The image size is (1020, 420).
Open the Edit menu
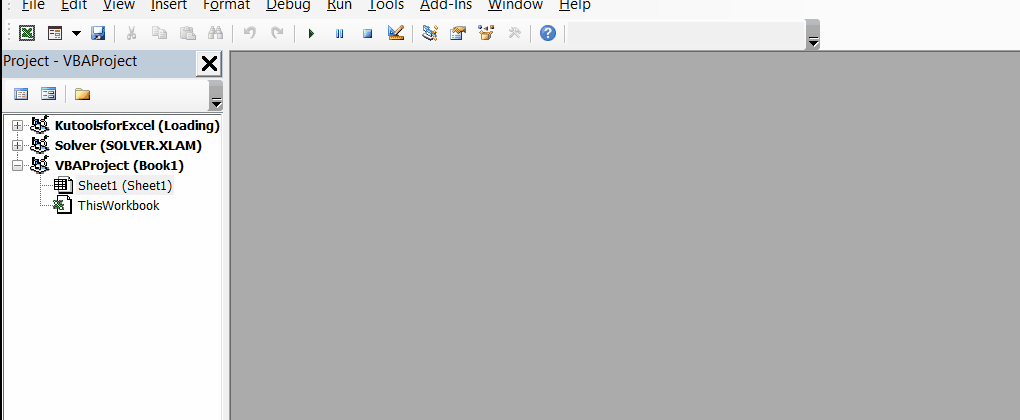click(x=74, y=5)
